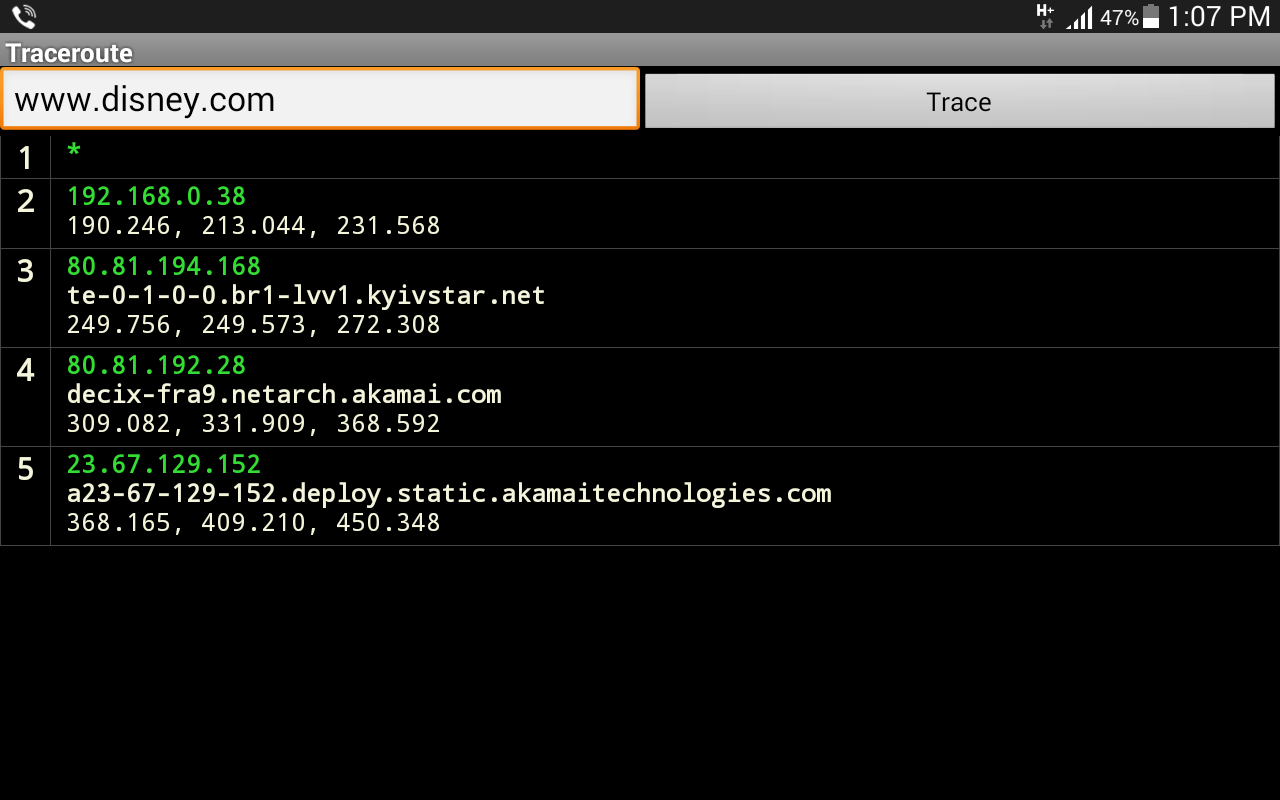The width and height of the screenshot is (1280, 800).
Task: Tap the H+ mobile data indicator
Action: tap(1045, 16)
